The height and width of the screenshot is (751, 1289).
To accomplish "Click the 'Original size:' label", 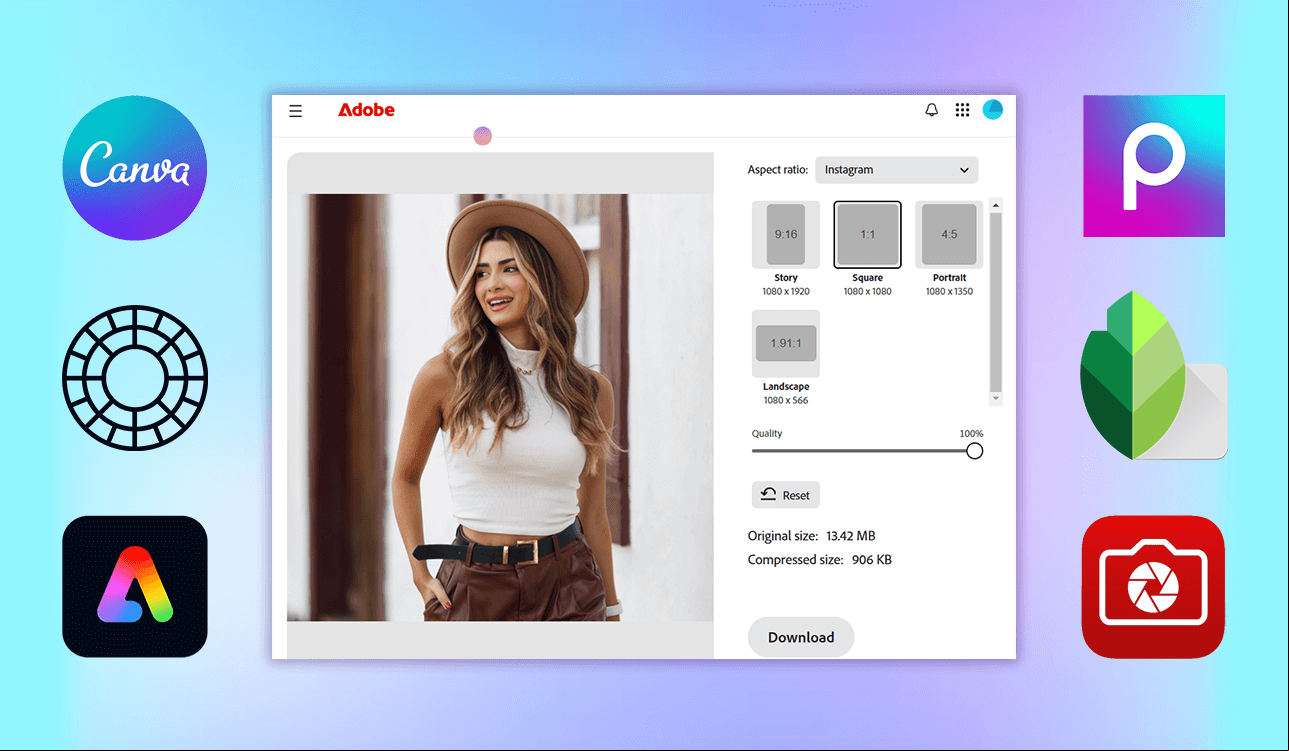I will click(x=783, y=536).
